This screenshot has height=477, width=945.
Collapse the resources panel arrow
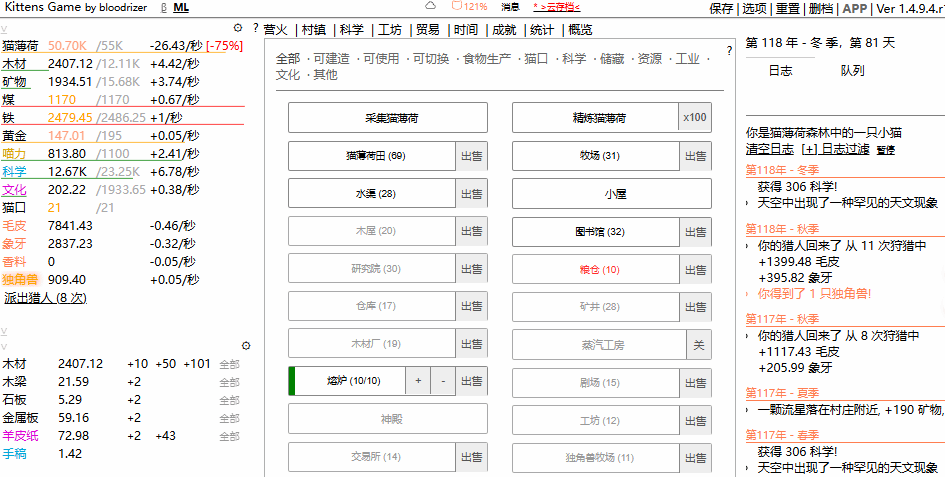pos(4,29)
